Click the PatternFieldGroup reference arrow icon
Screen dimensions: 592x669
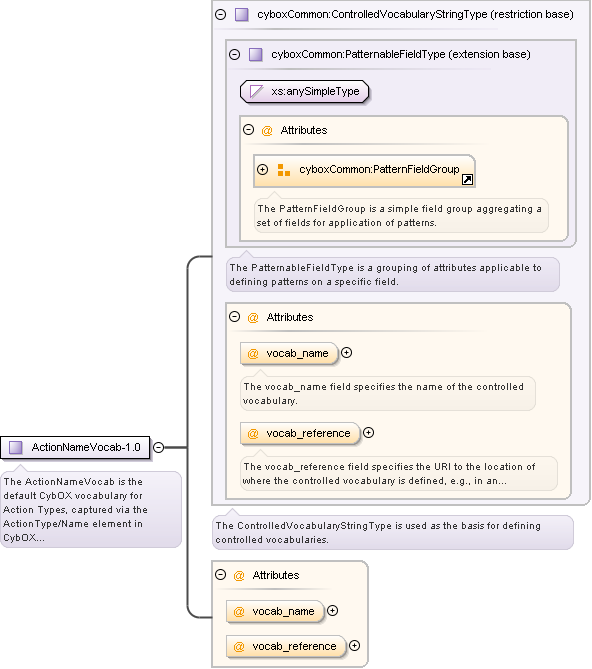pyautogui.click(x=467, y=180)
